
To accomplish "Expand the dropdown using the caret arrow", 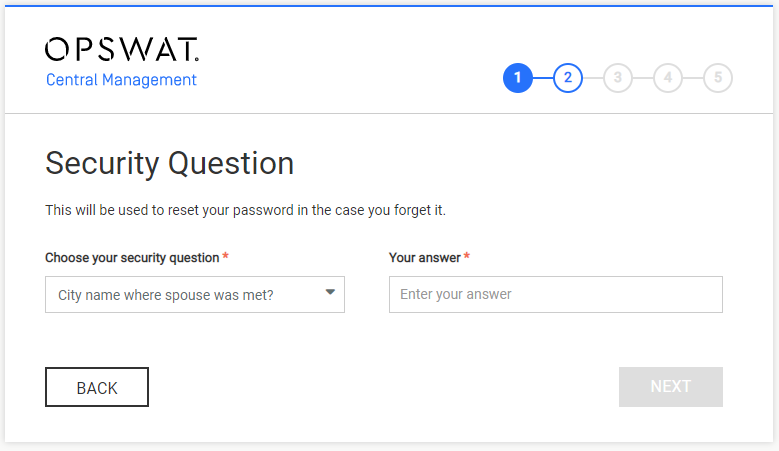I will (x=330, y=292).
